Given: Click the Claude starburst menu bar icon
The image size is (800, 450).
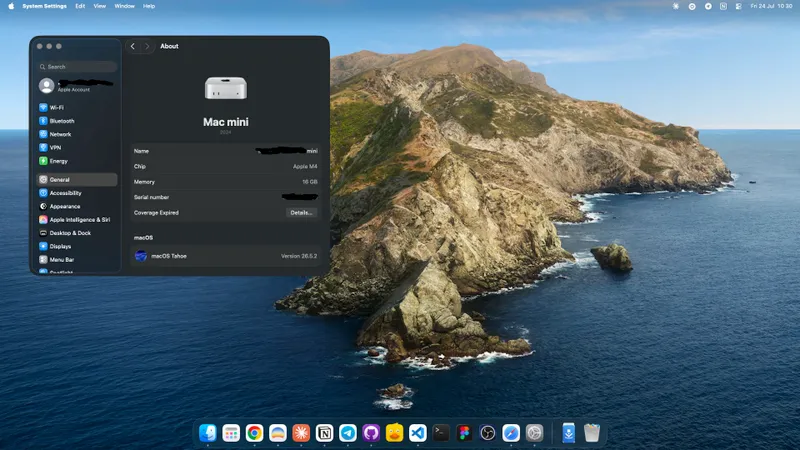Looking at the screenshot, I should pyautogui.click(x=676, y=6).
